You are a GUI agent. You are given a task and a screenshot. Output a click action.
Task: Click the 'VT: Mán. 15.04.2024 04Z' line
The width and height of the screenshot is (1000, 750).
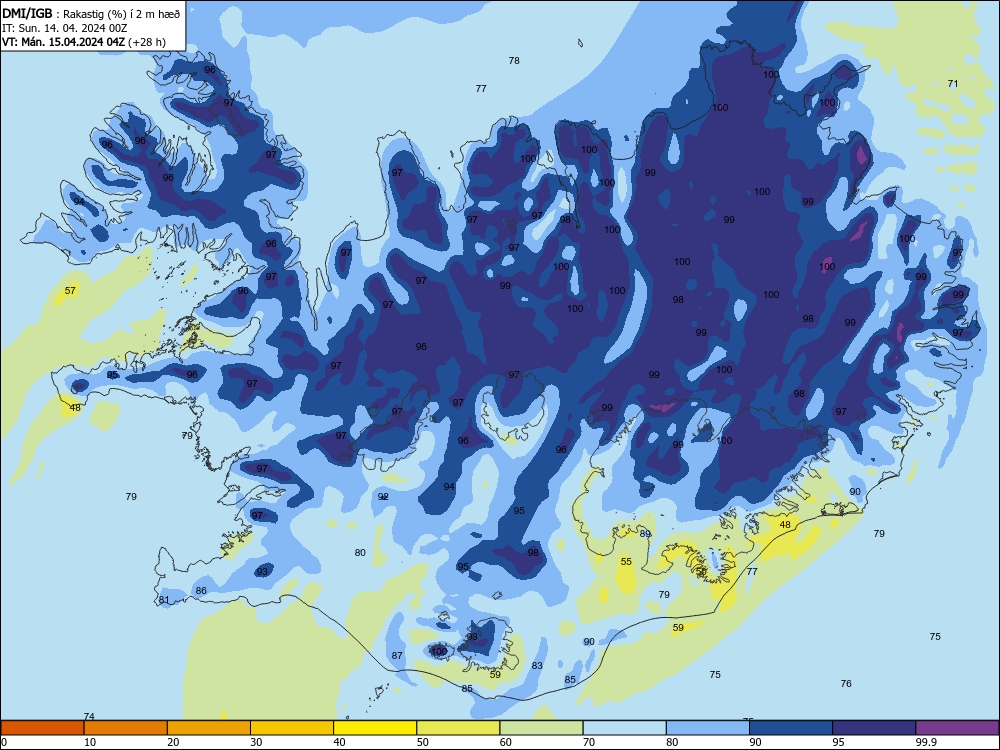63,42
